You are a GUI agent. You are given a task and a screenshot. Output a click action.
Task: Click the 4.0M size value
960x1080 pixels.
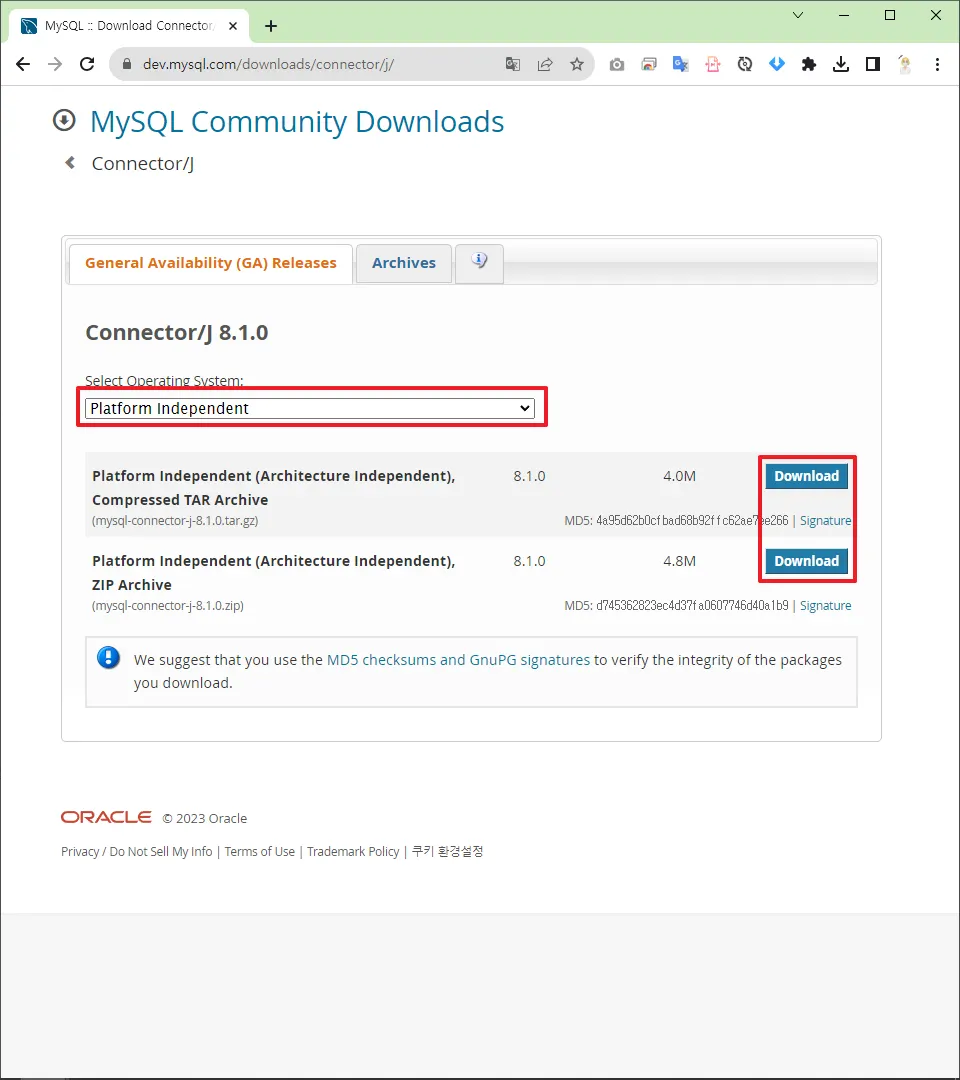coord(679,476)
